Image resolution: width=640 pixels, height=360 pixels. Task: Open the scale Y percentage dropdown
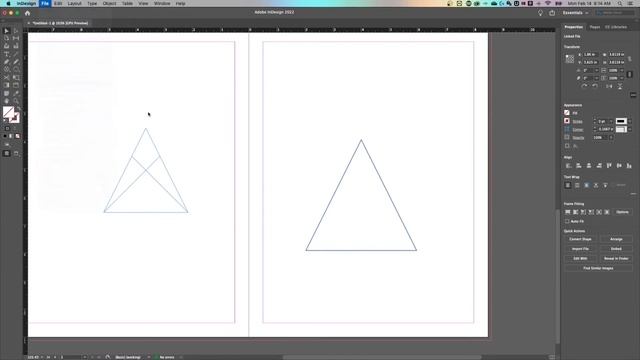[x=622, y=78]
